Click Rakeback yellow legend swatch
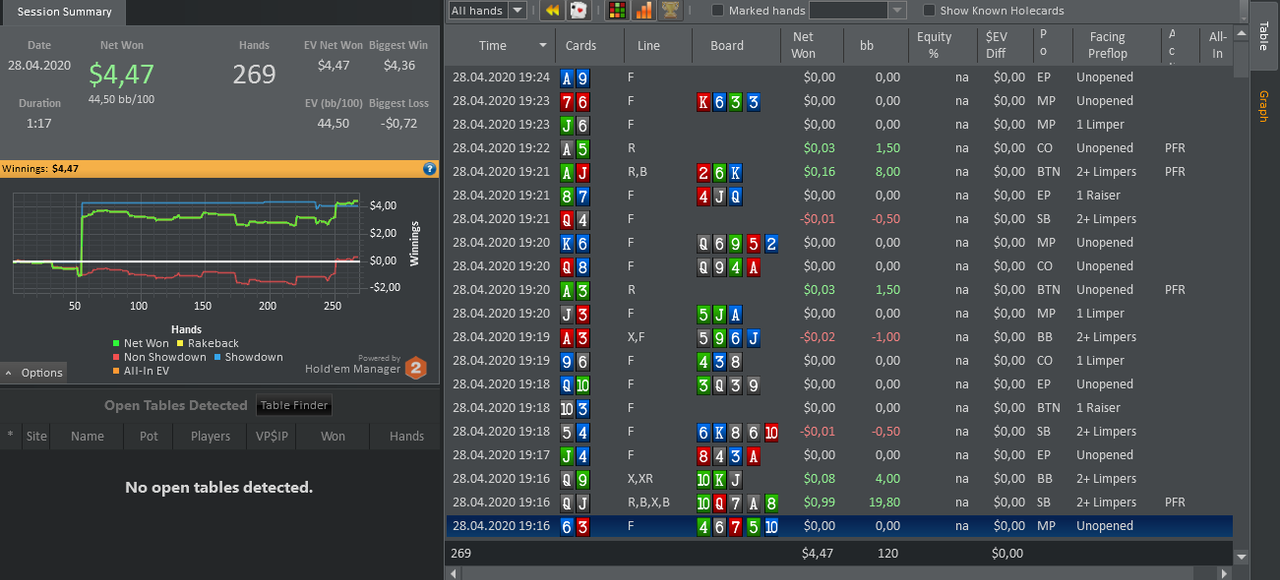This screenshot has height=580, width=1280. click(181, 343)
